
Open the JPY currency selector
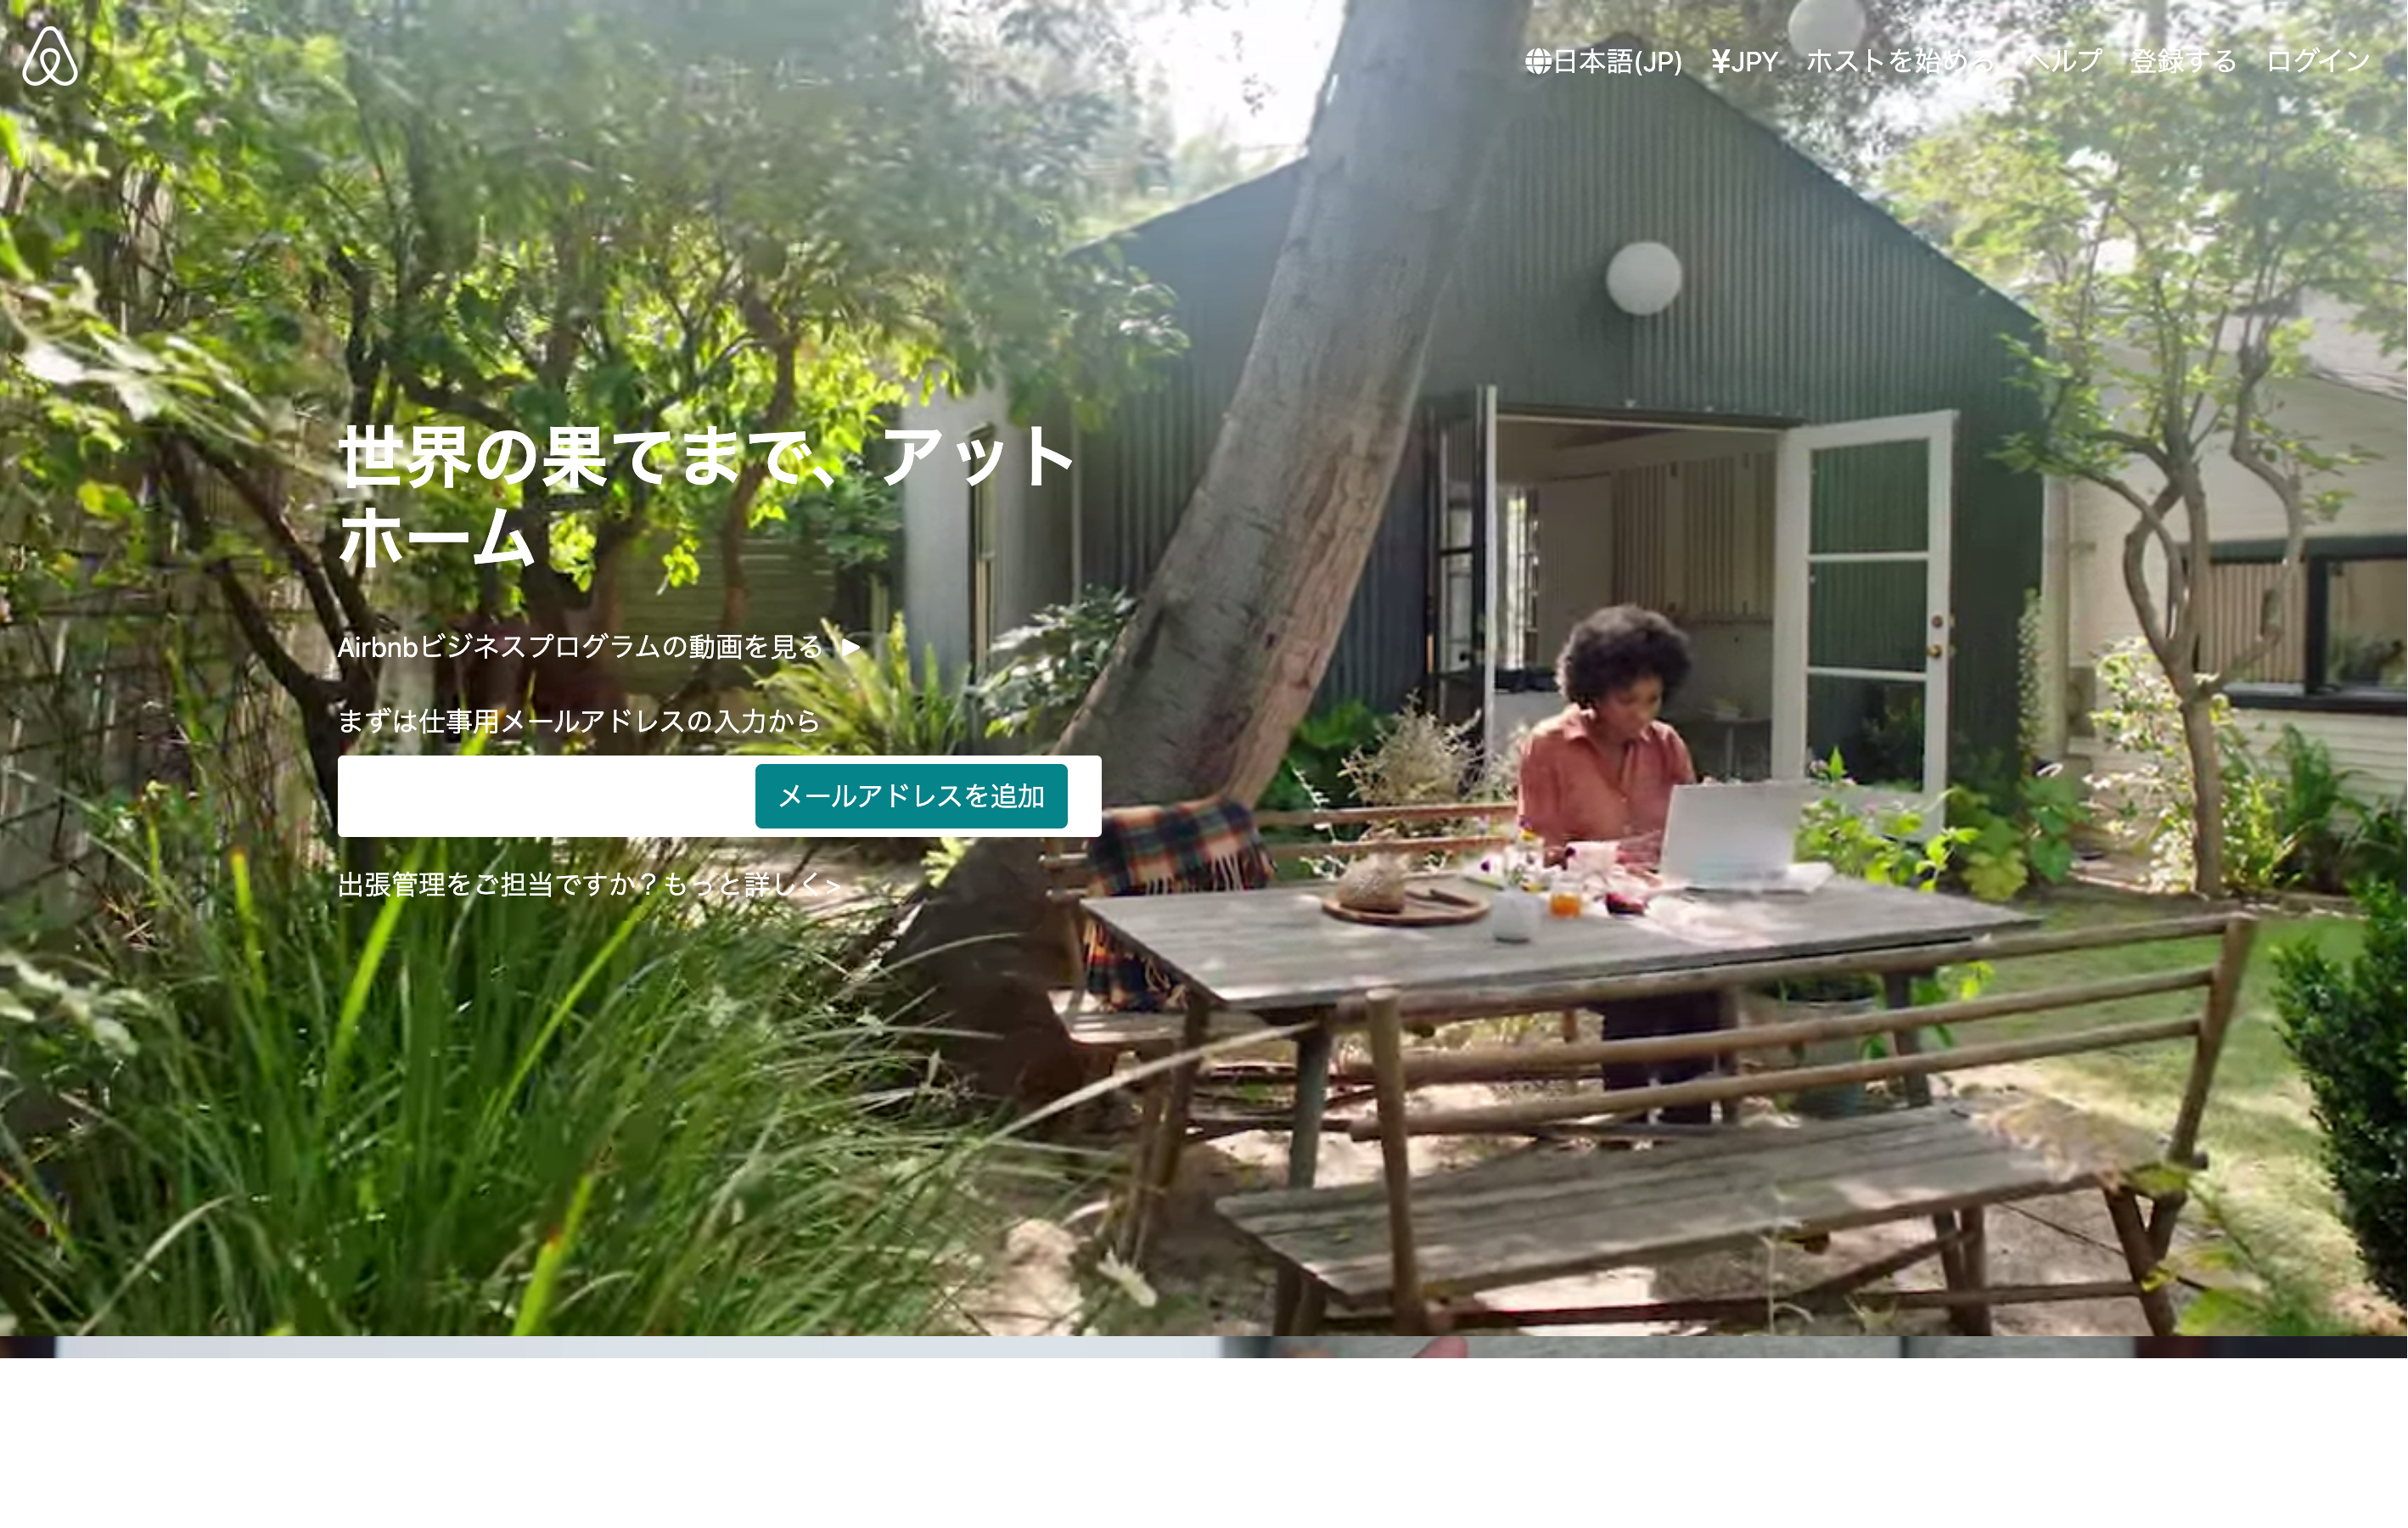(x=1745, y=62)
